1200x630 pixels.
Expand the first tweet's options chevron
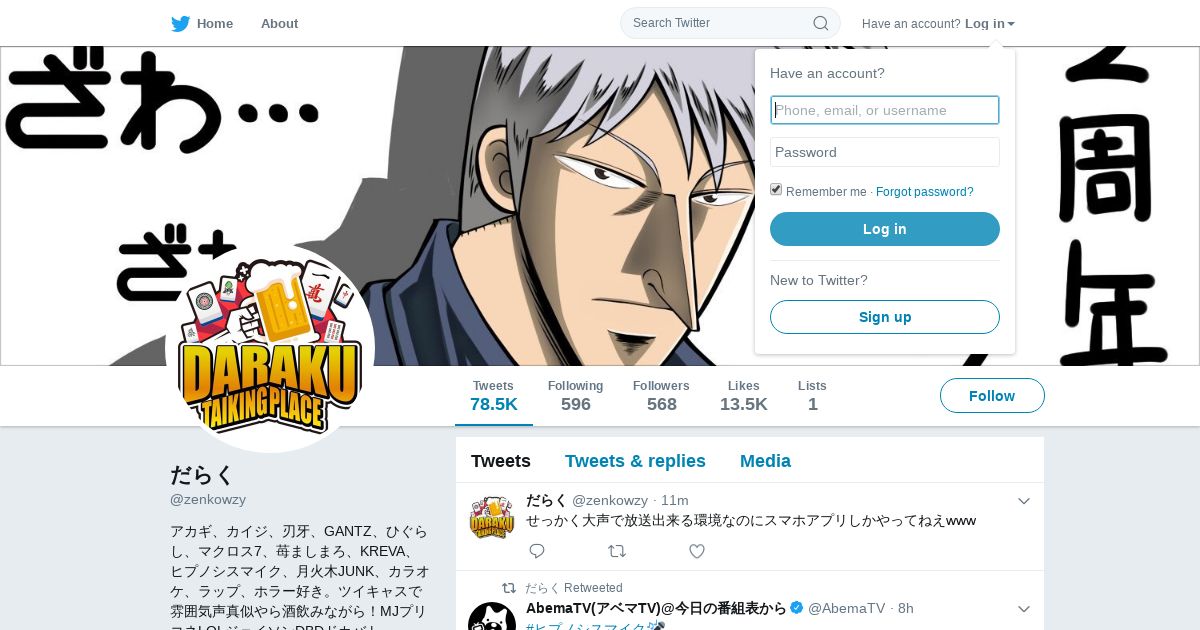[1024, 501]
